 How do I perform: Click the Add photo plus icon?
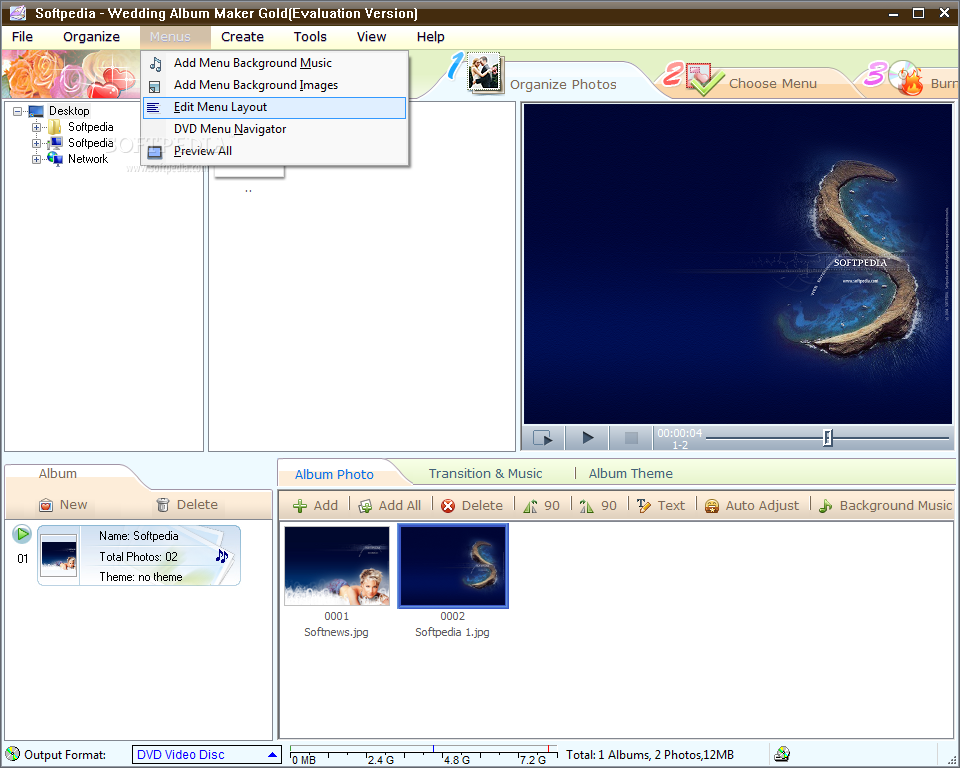299,506
